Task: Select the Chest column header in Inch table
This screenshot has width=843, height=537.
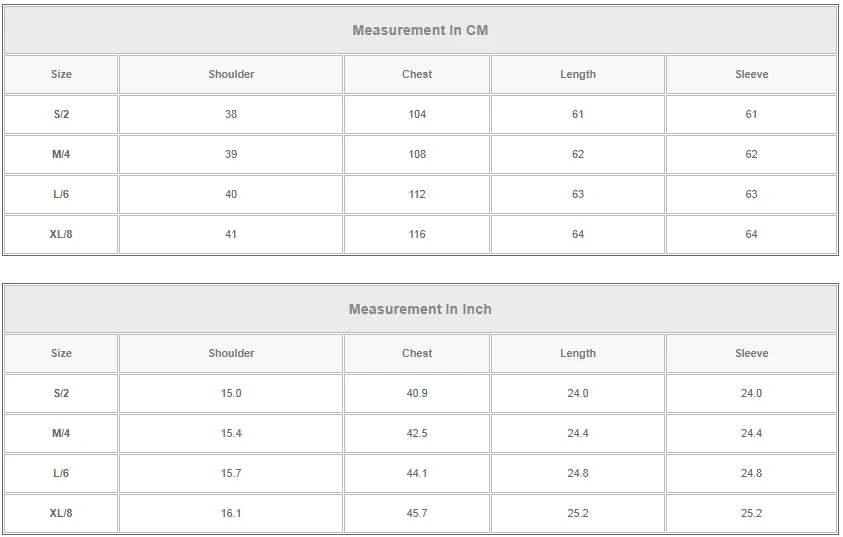Action: tap(417, 353)
